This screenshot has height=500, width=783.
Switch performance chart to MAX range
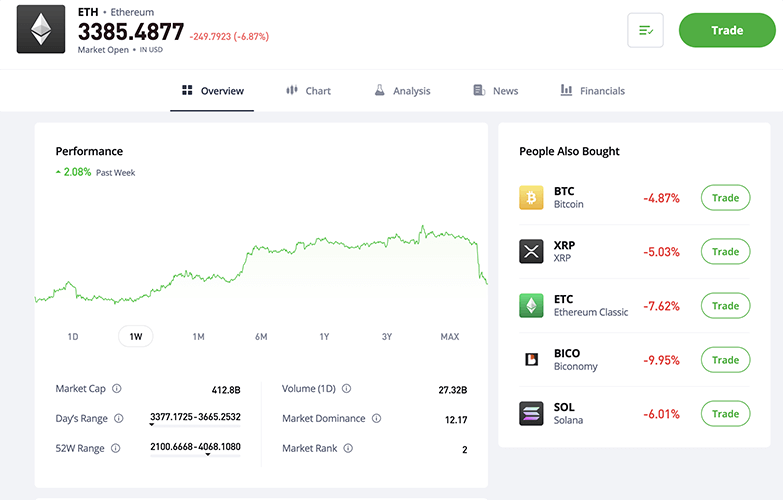tap(449, 337)
